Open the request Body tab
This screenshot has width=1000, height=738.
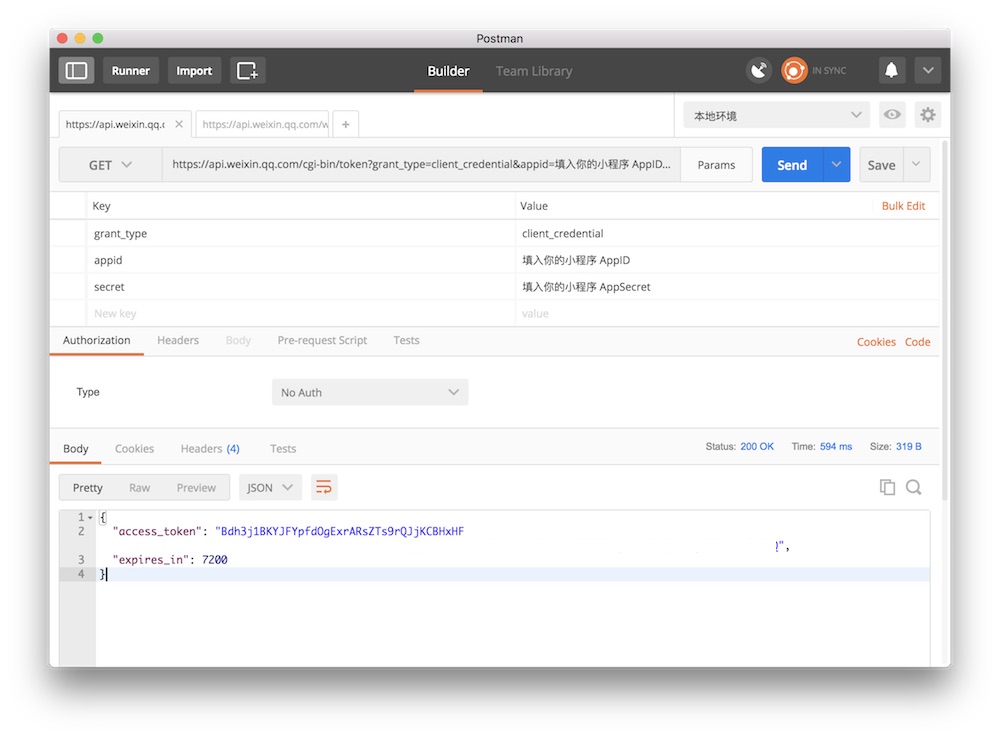[x=238, y=341]
